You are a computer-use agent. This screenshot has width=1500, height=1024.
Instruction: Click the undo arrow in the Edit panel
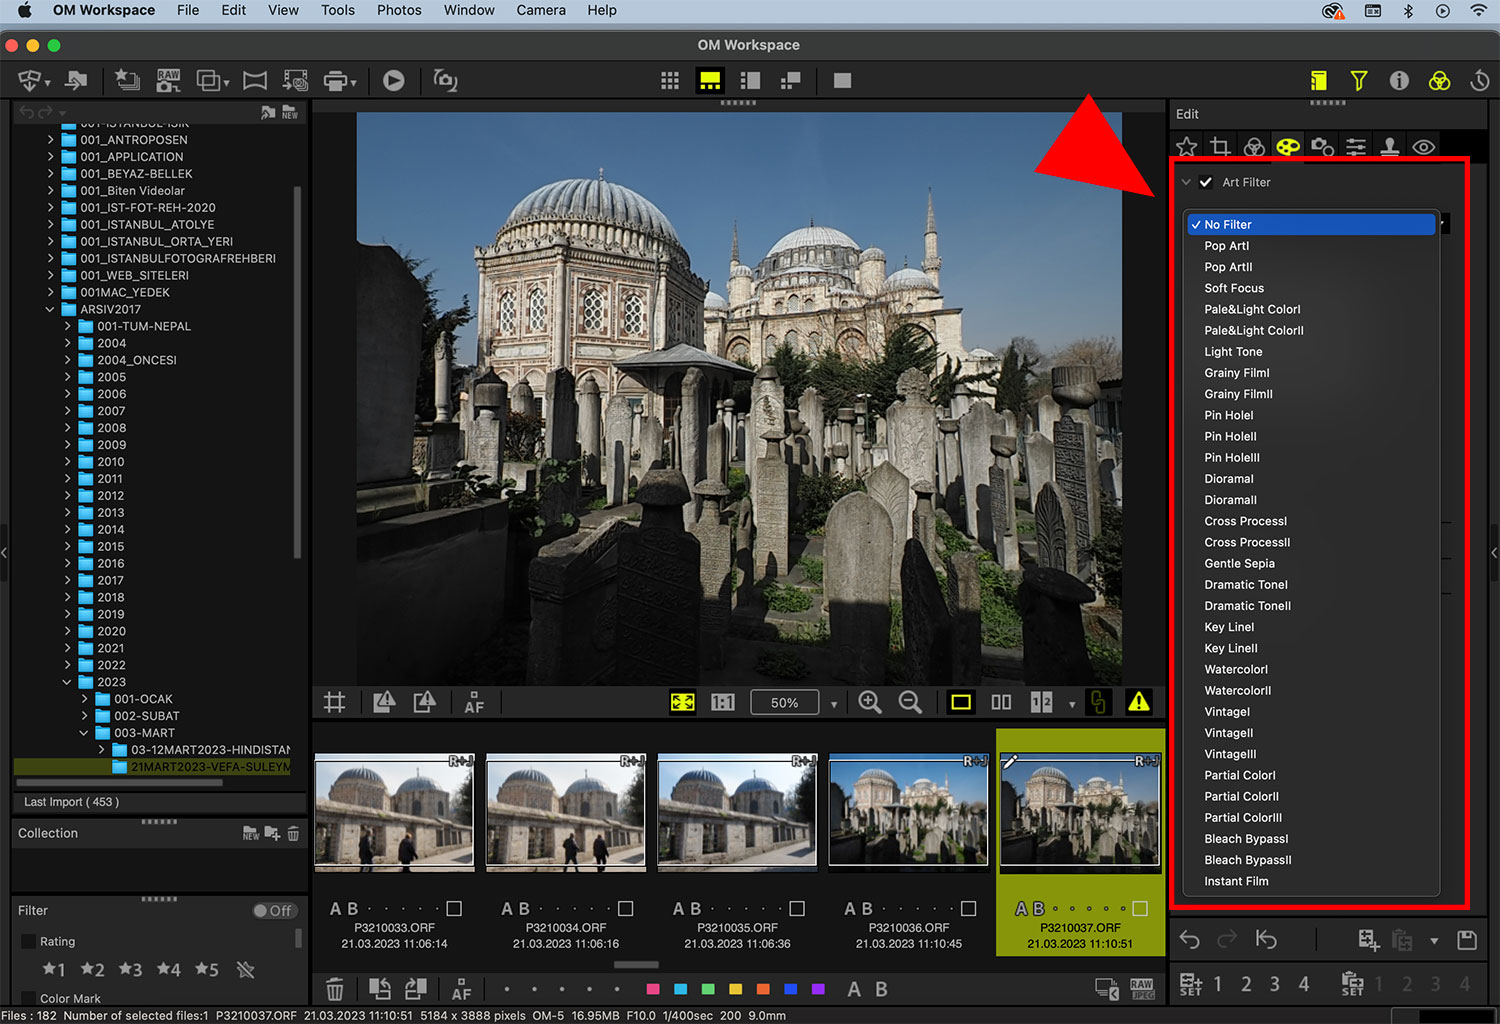[1190, 939]
